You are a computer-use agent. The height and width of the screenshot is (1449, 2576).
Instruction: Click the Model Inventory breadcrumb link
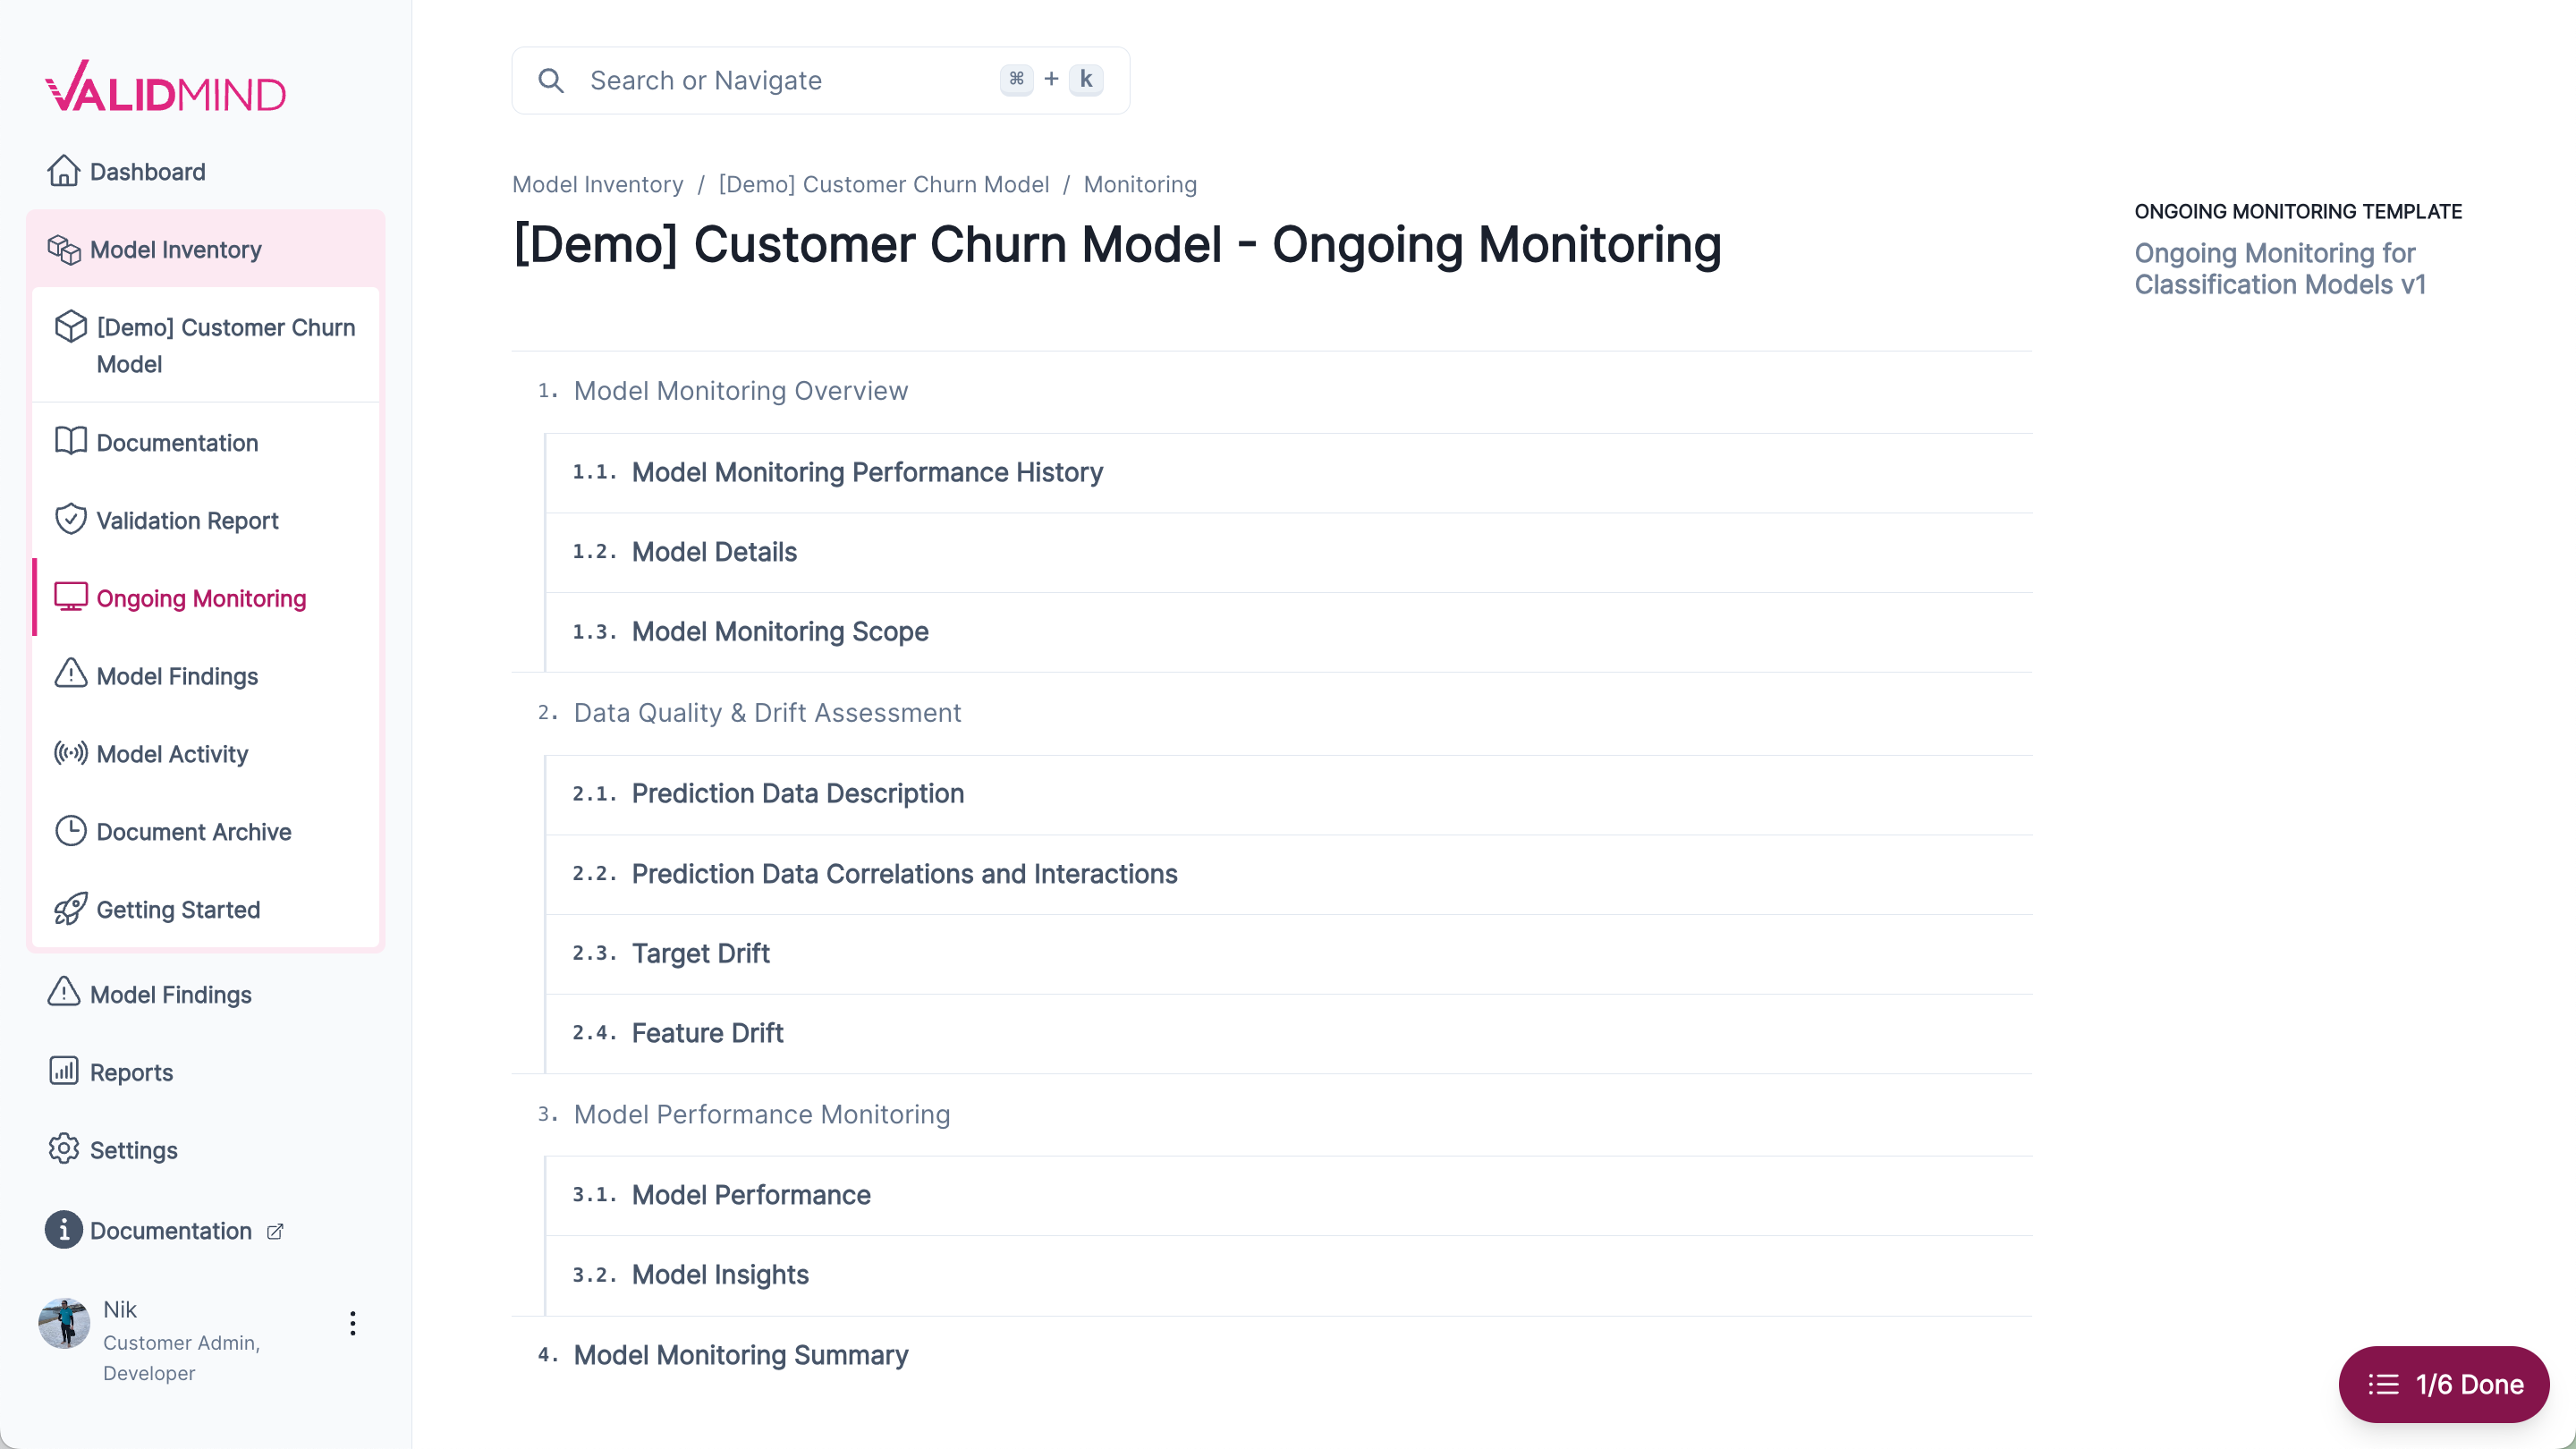coord(597,184)
